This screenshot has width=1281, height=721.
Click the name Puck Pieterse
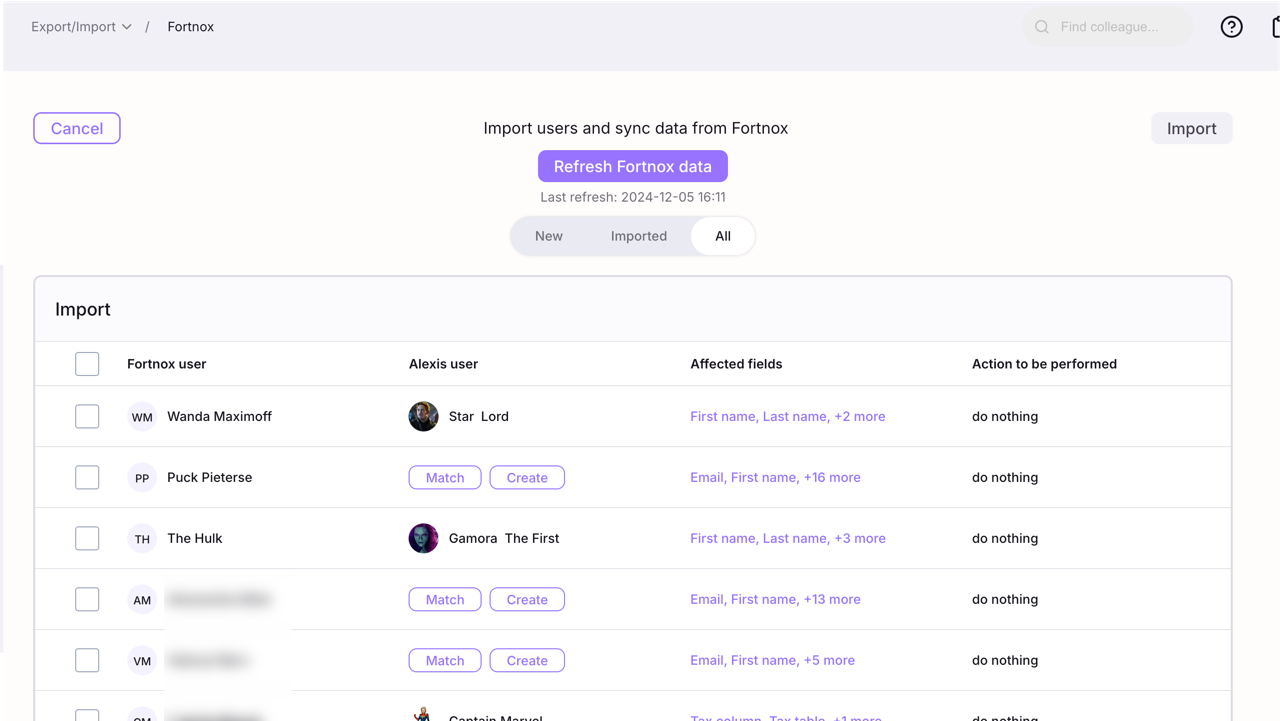210,477
